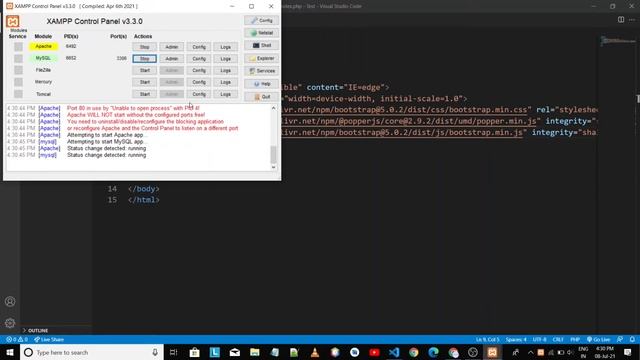Open XAMPP Help
Image resolution: width=640 pixels, height=360 pixels.
pos(262,84)
